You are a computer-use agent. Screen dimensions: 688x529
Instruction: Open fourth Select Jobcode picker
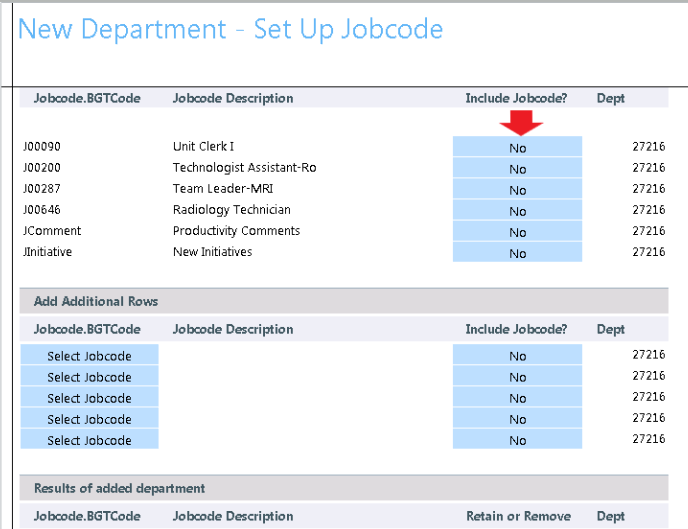tap(89, 419)
